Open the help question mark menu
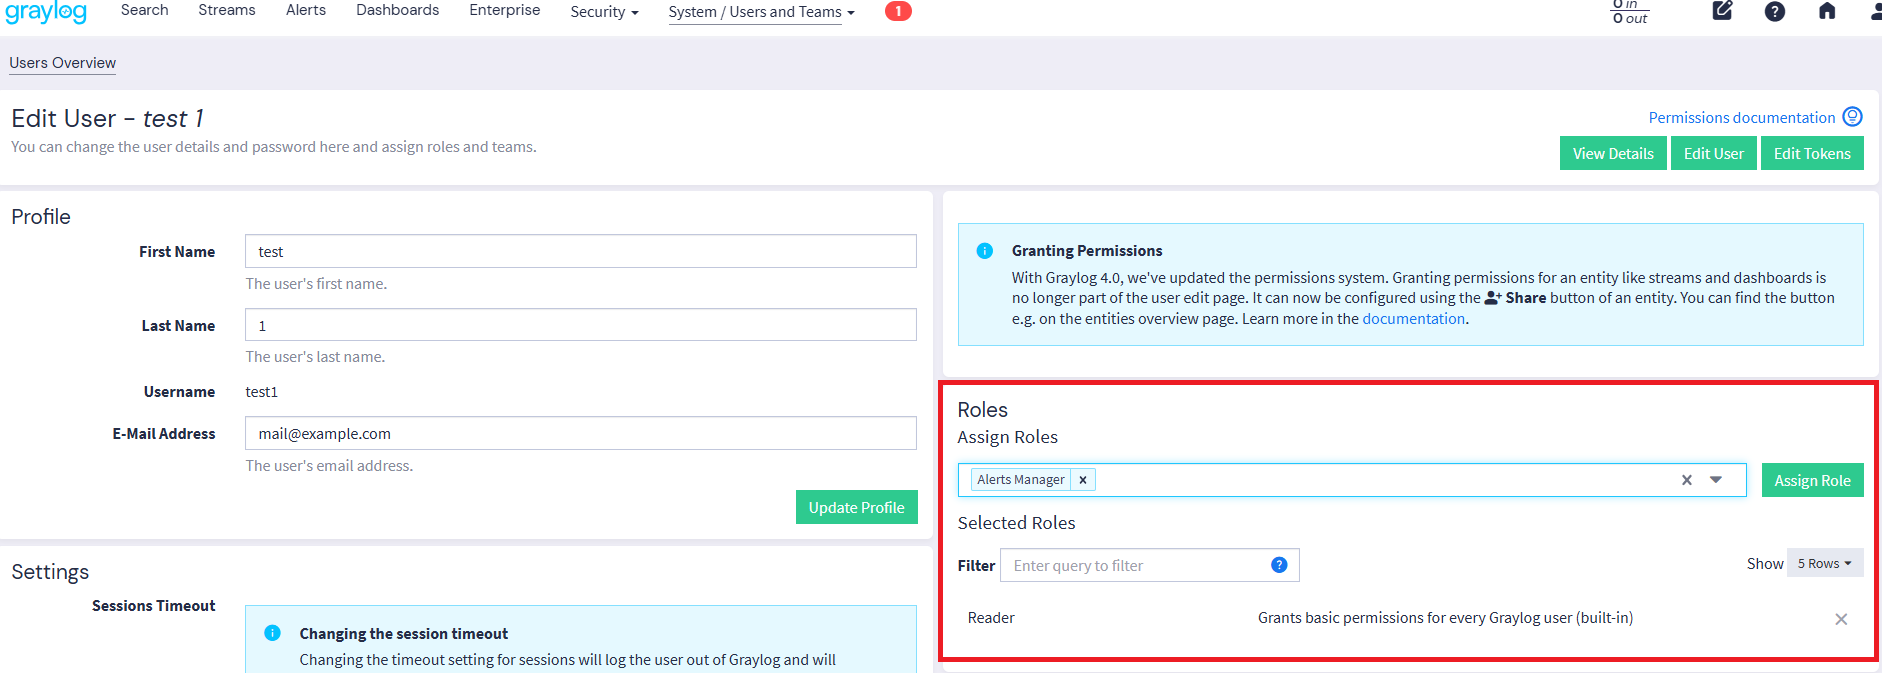The height and width of the screenshot is (673, 1882). click(x=1774, y=11)
